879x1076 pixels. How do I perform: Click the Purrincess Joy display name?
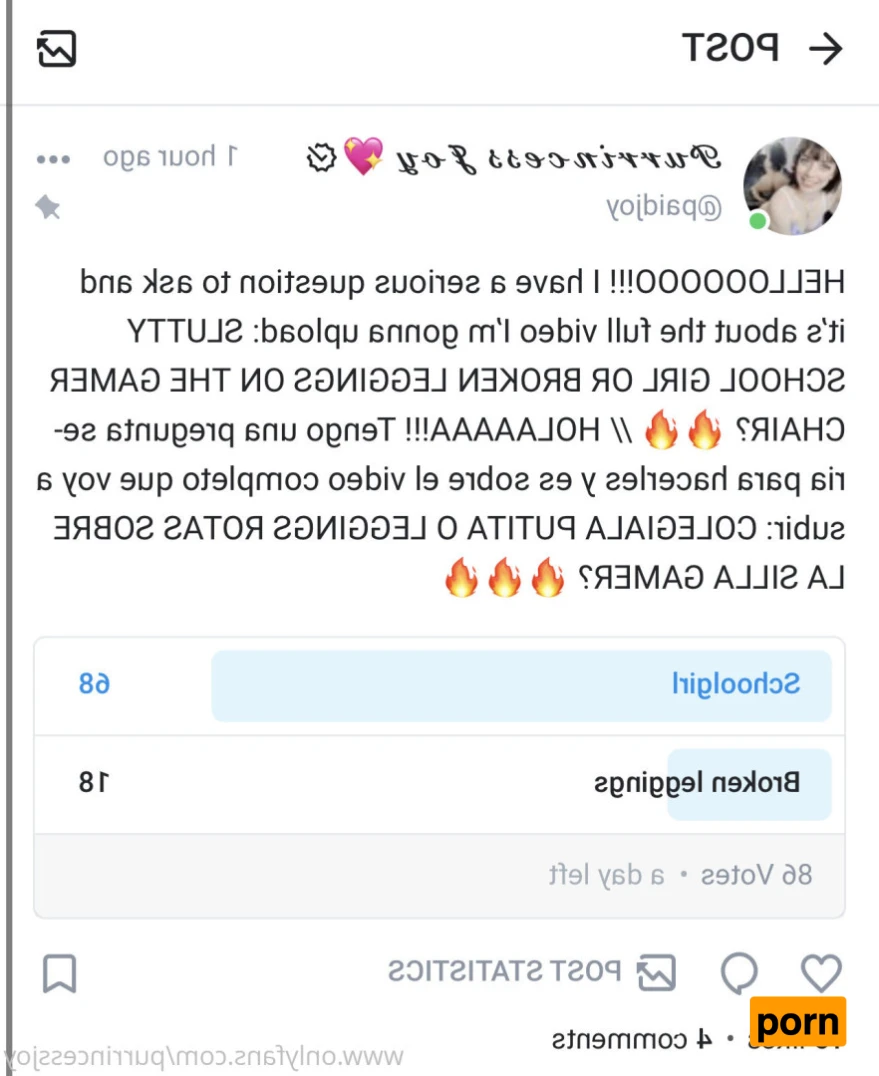point(558,158)
